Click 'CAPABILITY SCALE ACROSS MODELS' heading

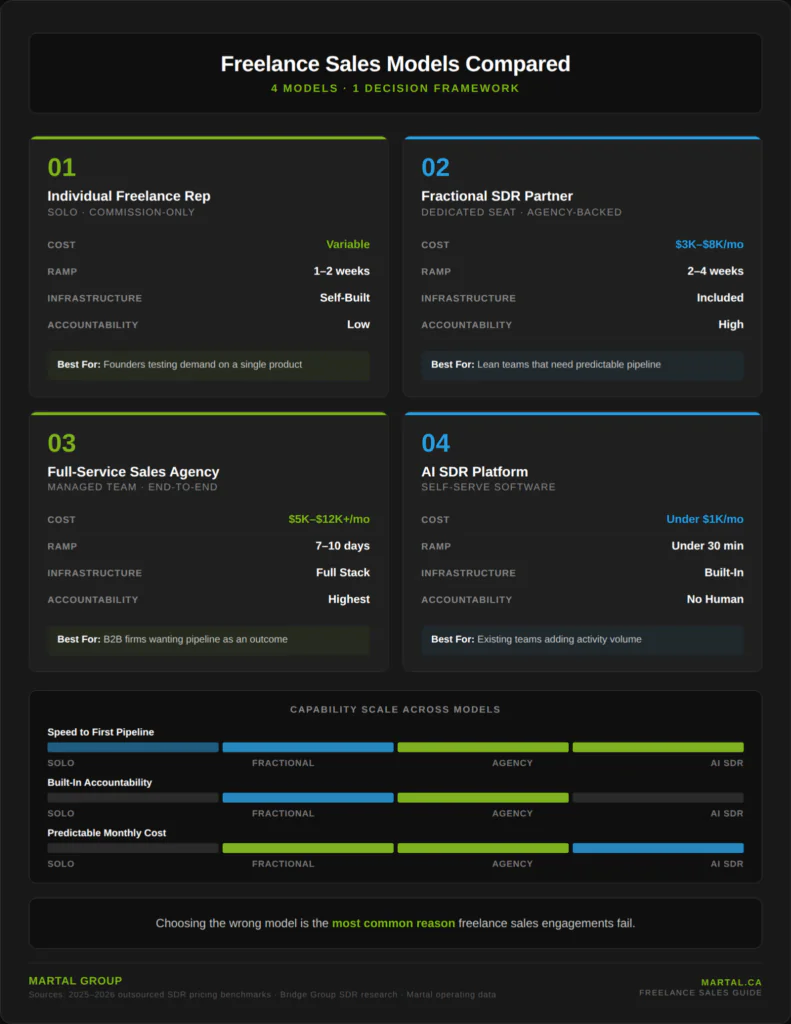pyautogui.click(x=395, y=709)
